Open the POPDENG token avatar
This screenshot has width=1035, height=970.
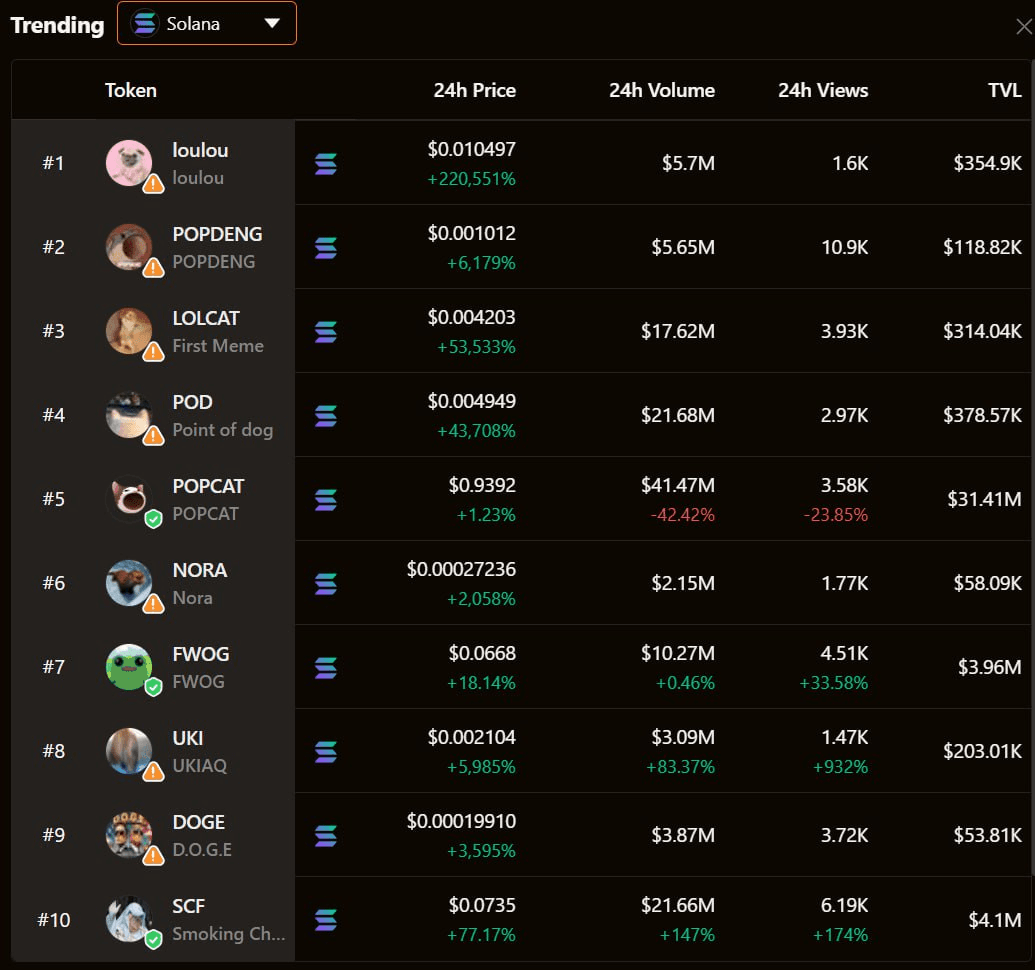coord(129,247)
